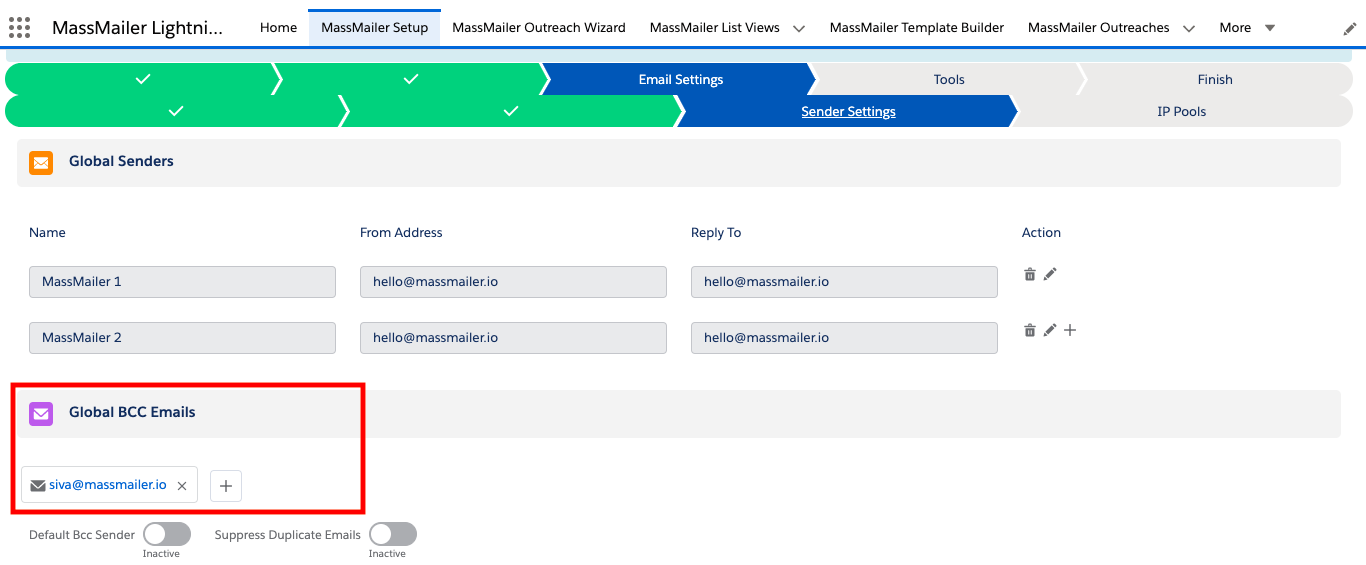
Task: Click the Sender Settings sub-step
Action: [x=848, y=111]
